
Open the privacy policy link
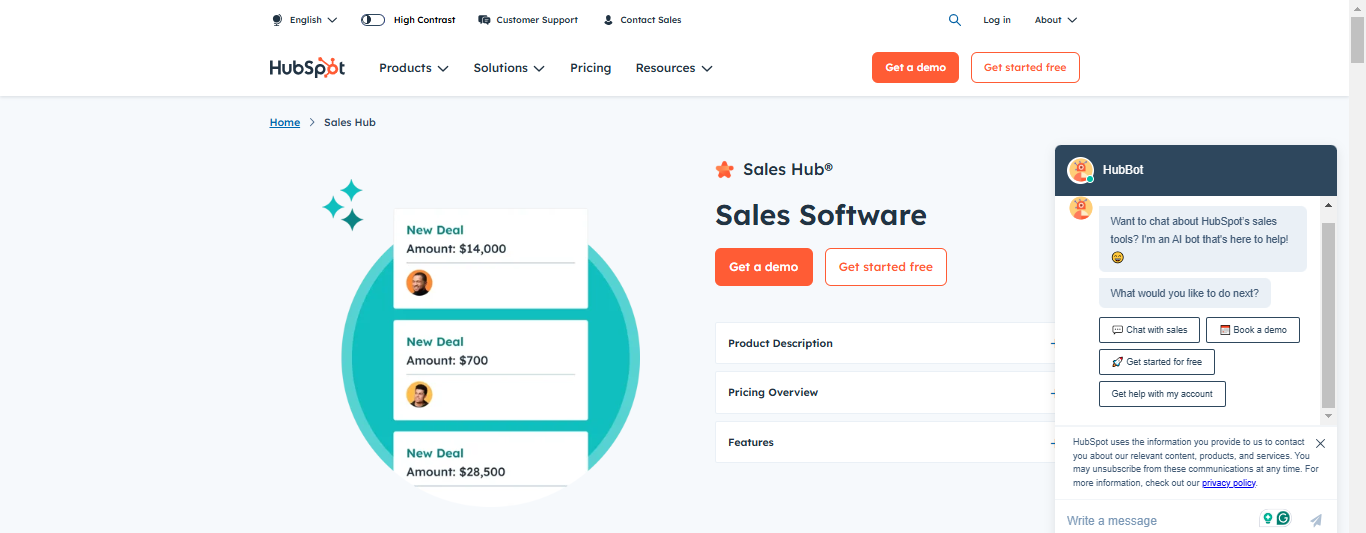tap(1228, 483)
